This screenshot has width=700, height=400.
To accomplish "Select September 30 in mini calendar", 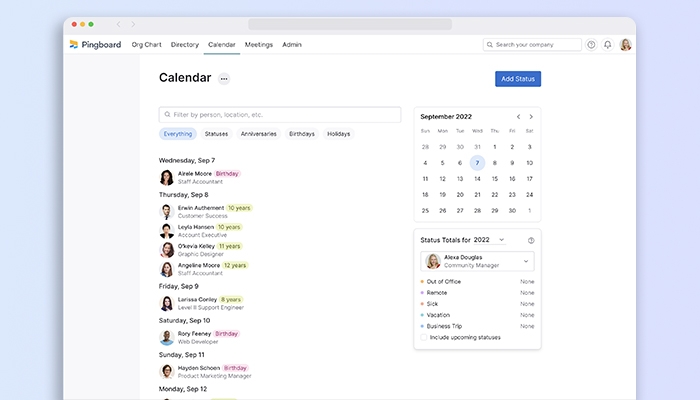I will coord(512,211).
